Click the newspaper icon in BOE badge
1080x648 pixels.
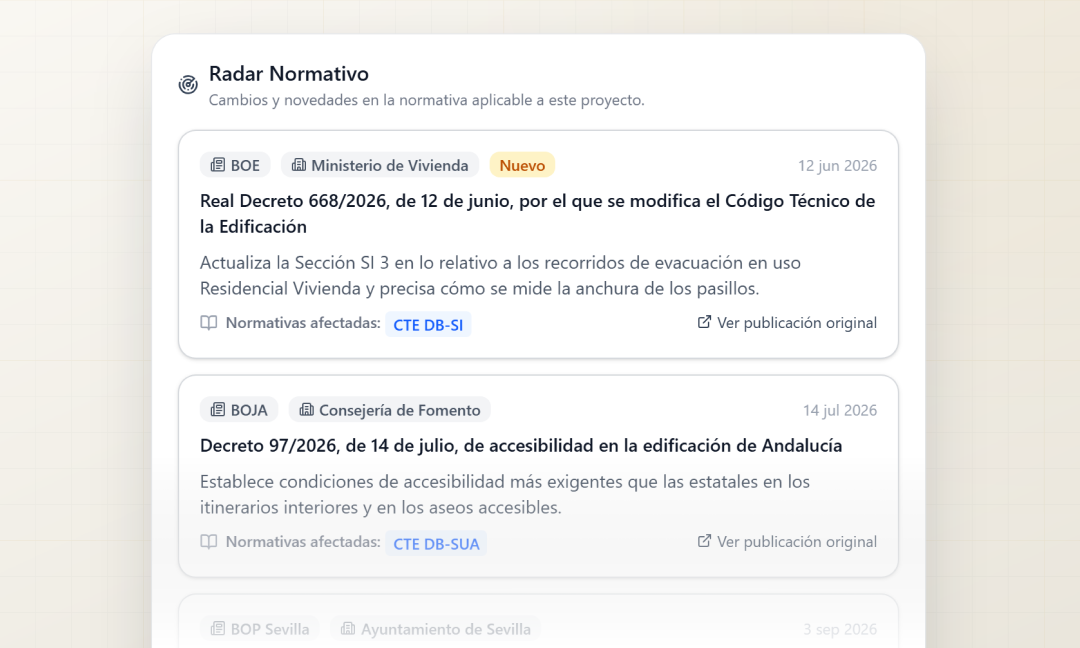[218, 165]
